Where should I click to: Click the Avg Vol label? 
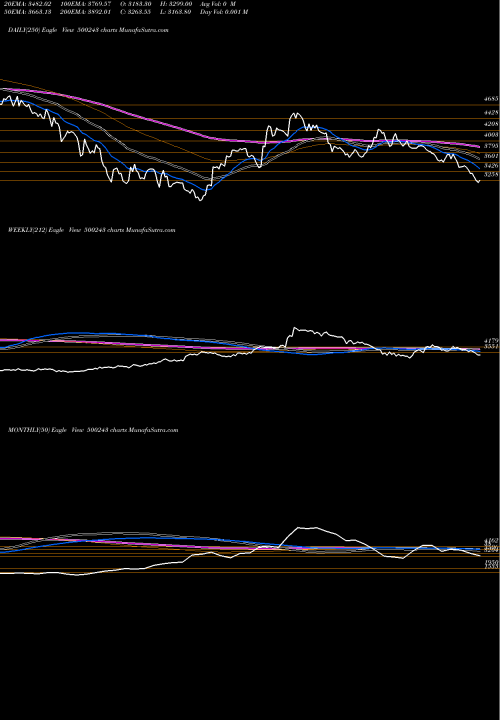(x=218, y=4)
